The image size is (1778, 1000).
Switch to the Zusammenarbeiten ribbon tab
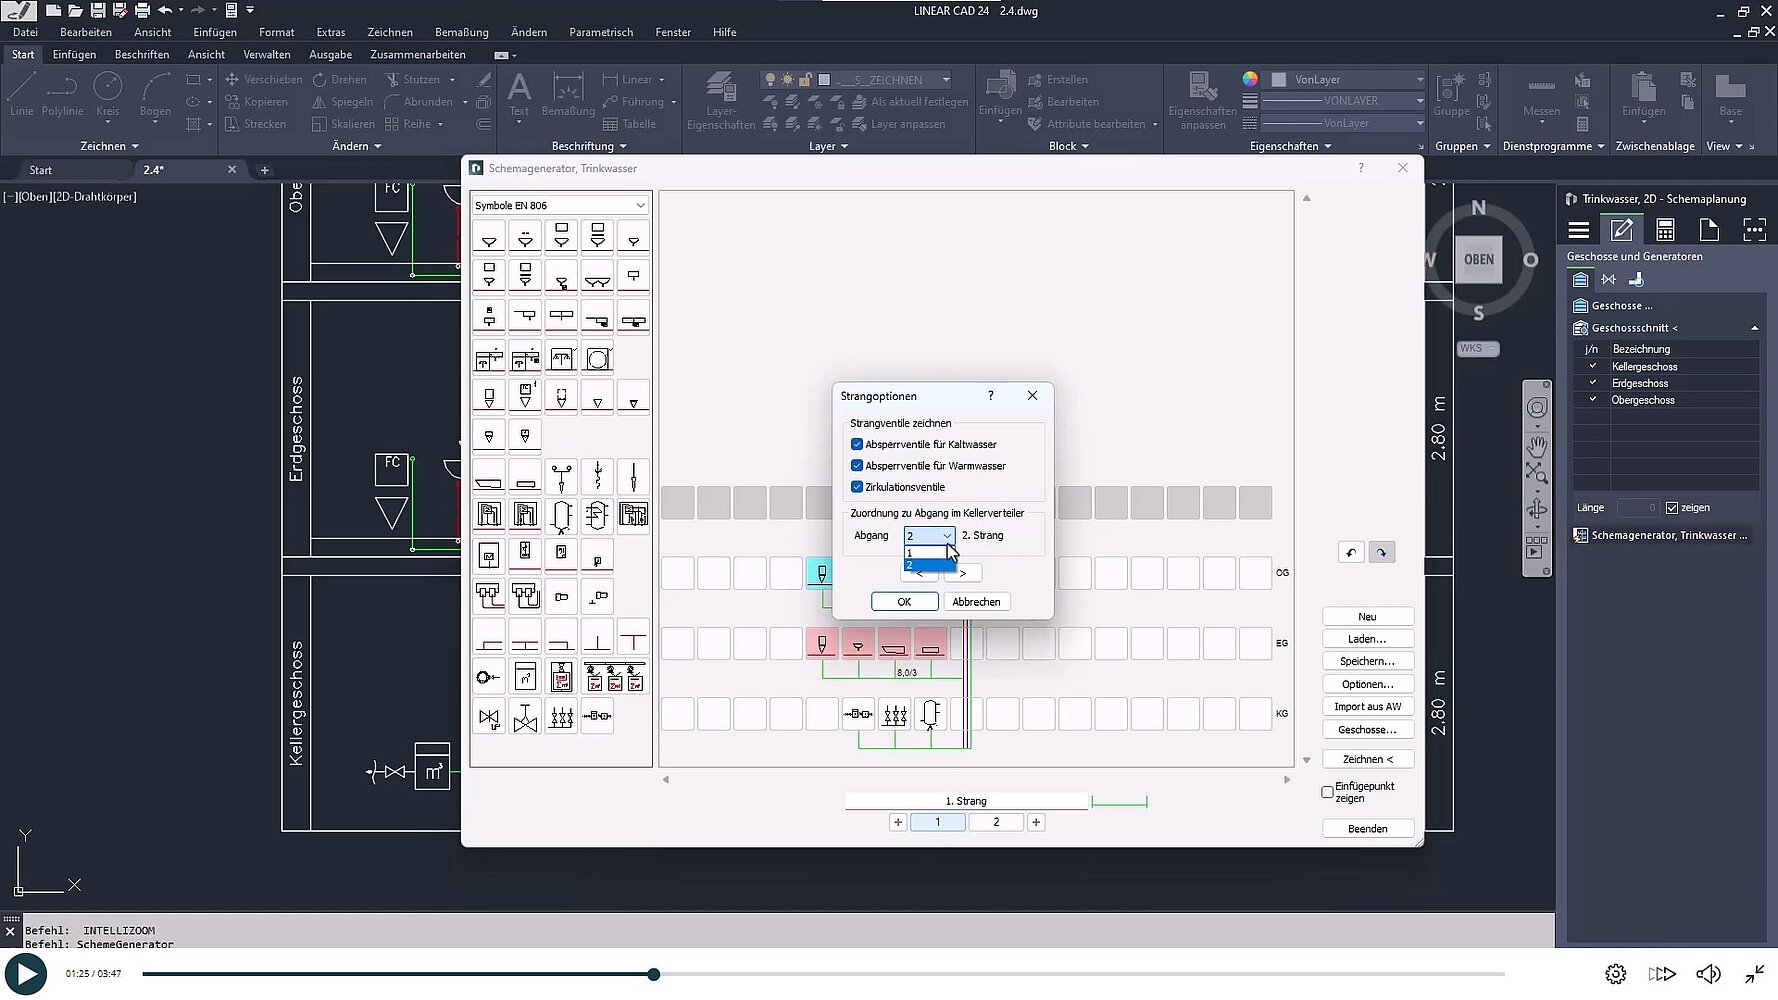click(418, 54)
